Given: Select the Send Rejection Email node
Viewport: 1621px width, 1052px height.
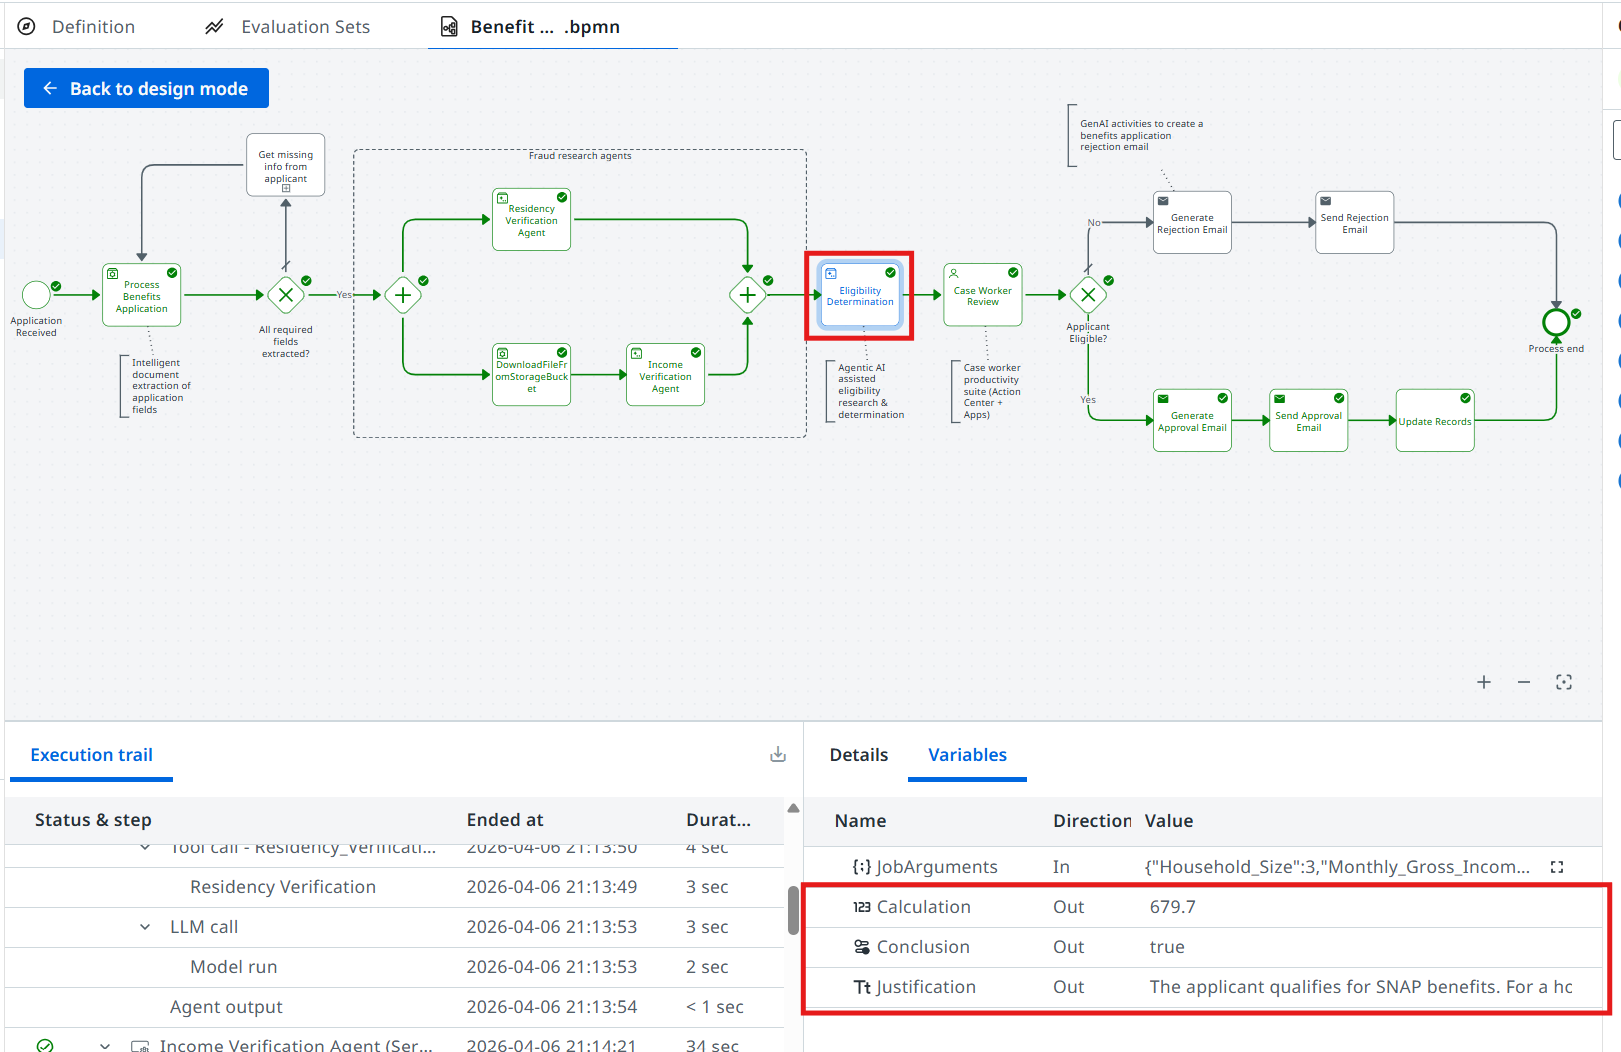Looking at the screenshot, I should (1355, 222).
